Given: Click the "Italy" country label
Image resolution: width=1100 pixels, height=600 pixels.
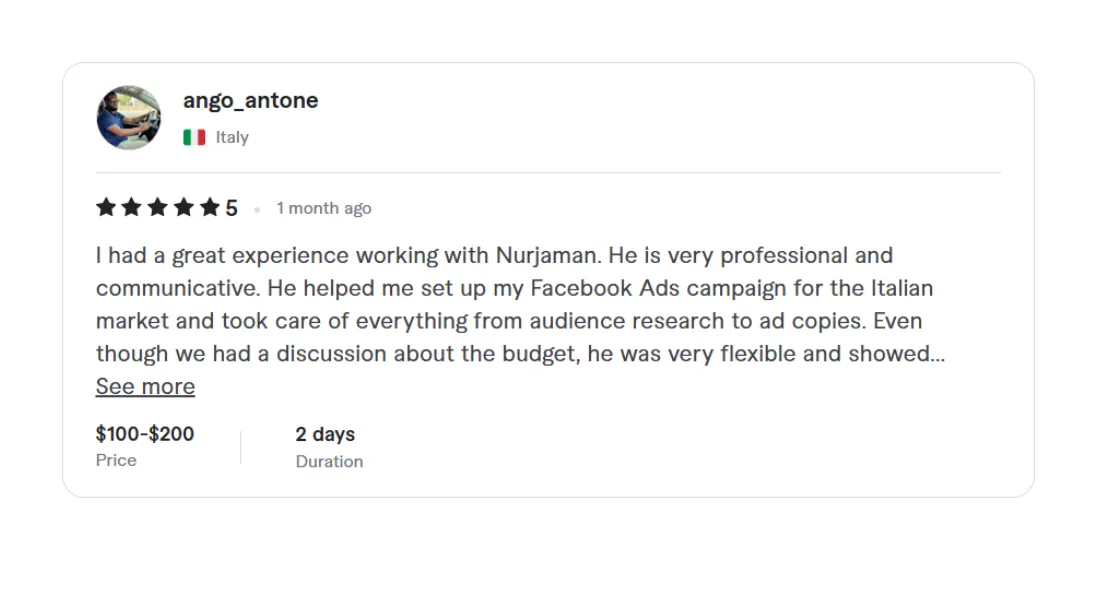Looking at the screenshot, I should (232, 138).
